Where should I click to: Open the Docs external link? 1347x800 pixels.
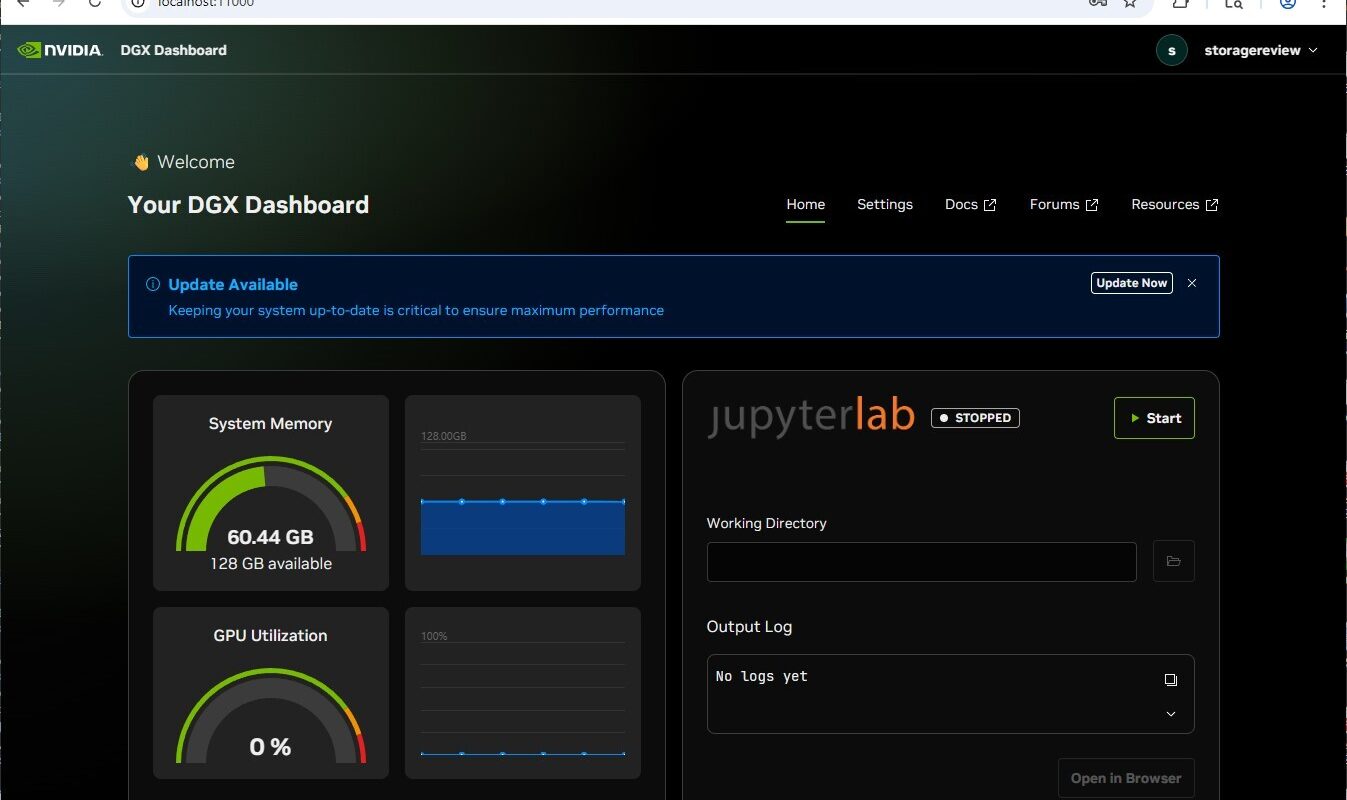(x=970, y=204)
